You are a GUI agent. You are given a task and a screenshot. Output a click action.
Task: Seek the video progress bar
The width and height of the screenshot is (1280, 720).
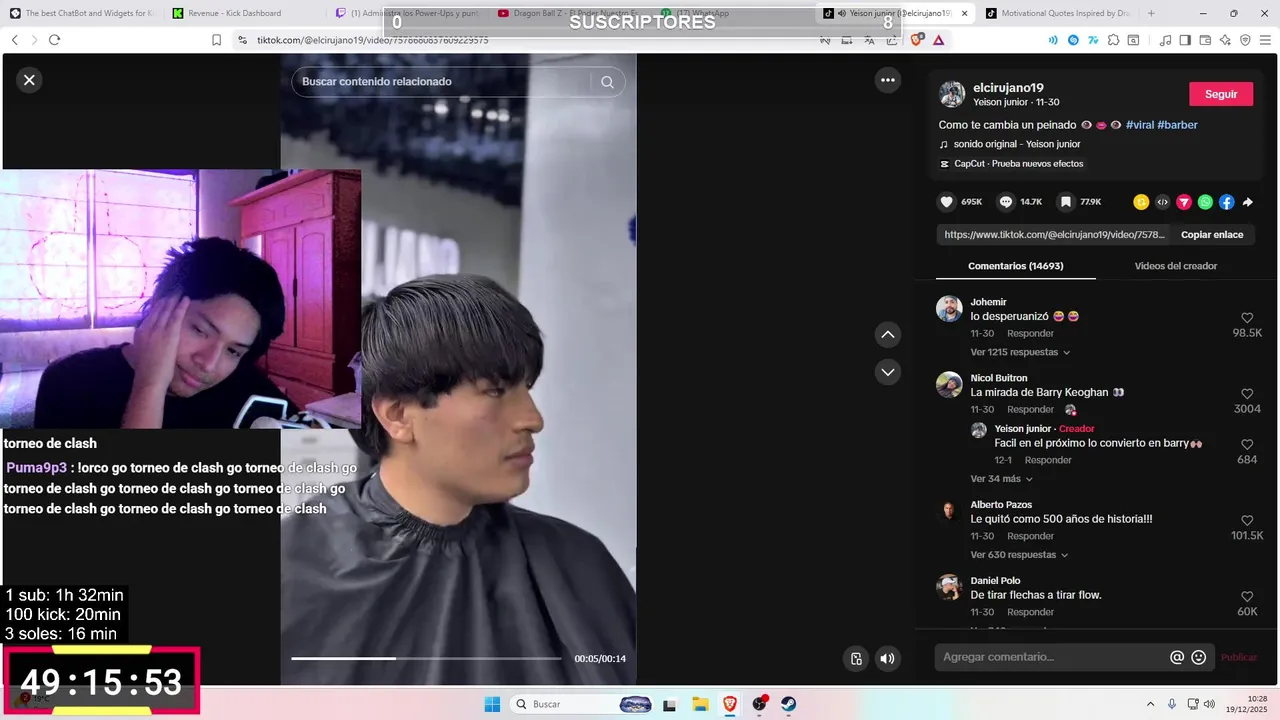coord(426,658)
